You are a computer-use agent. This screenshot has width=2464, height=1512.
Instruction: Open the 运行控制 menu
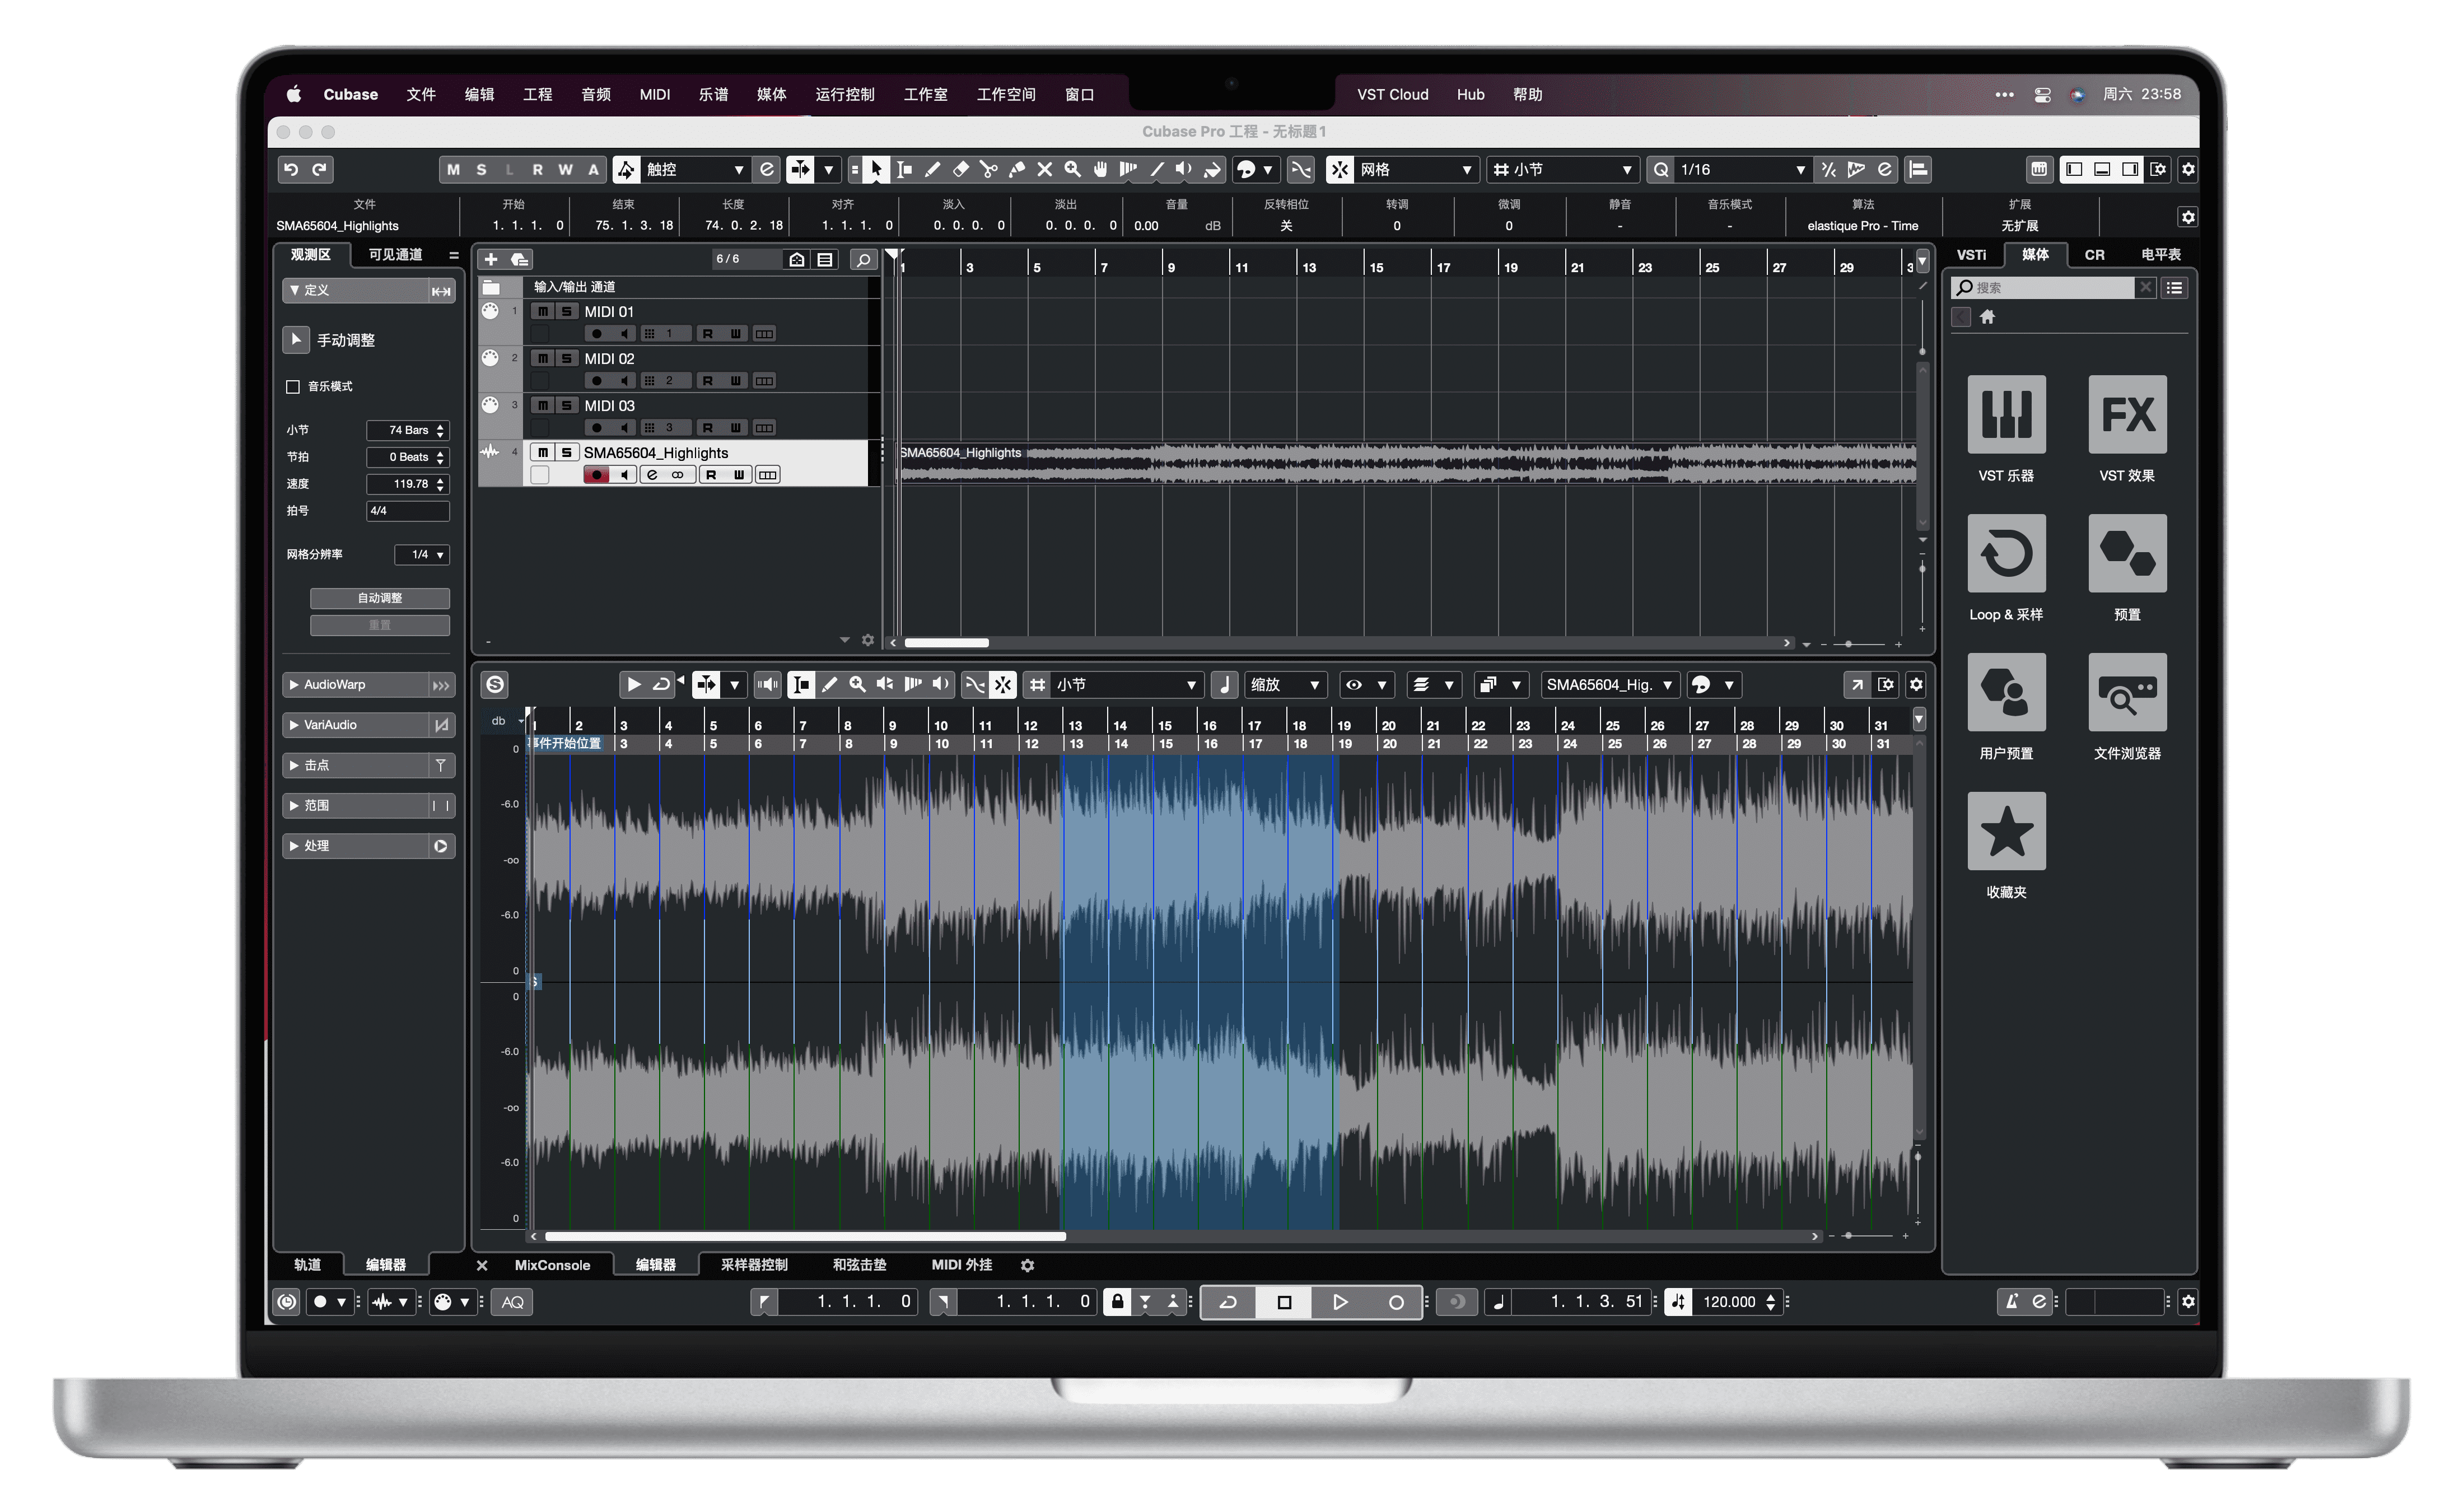pos(845,94)
